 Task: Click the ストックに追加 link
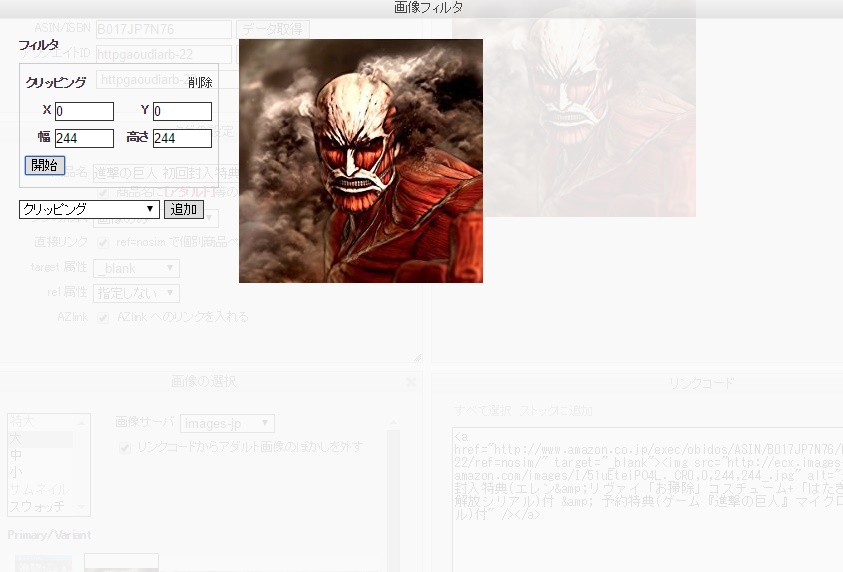(556, 411)
